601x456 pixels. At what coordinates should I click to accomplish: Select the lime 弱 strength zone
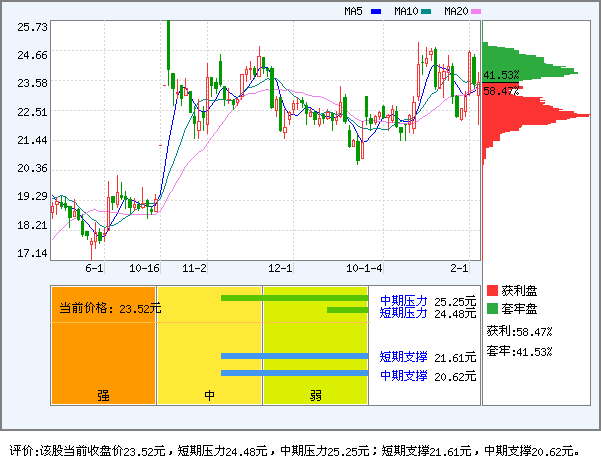[315, 346]
